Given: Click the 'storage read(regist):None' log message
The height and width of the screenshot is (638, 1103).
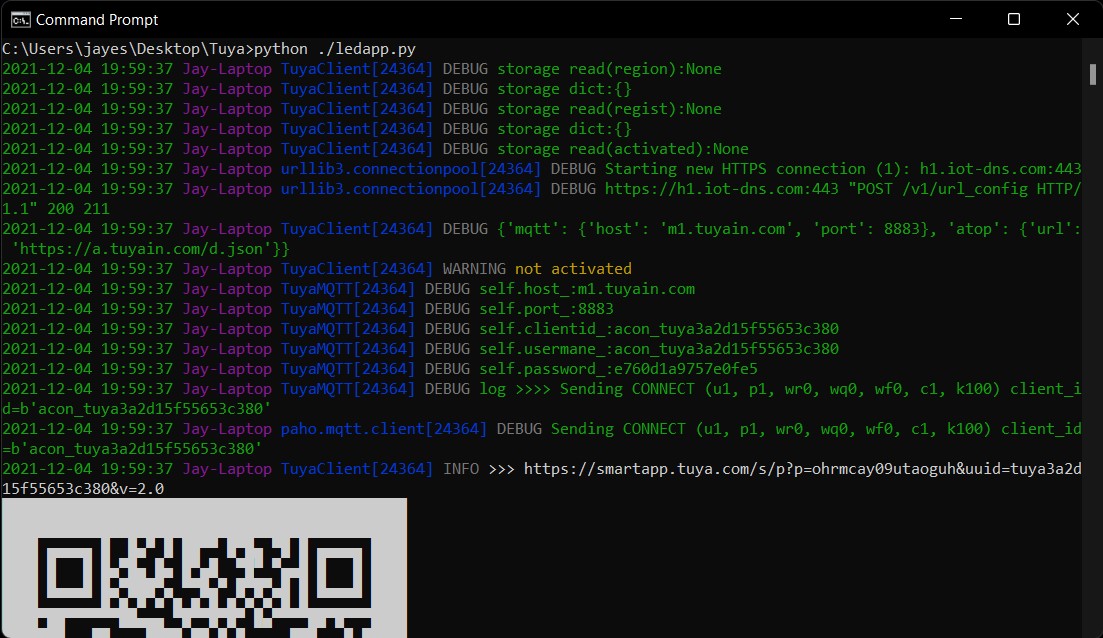Looking at the screenshot, I should point(609,109).
